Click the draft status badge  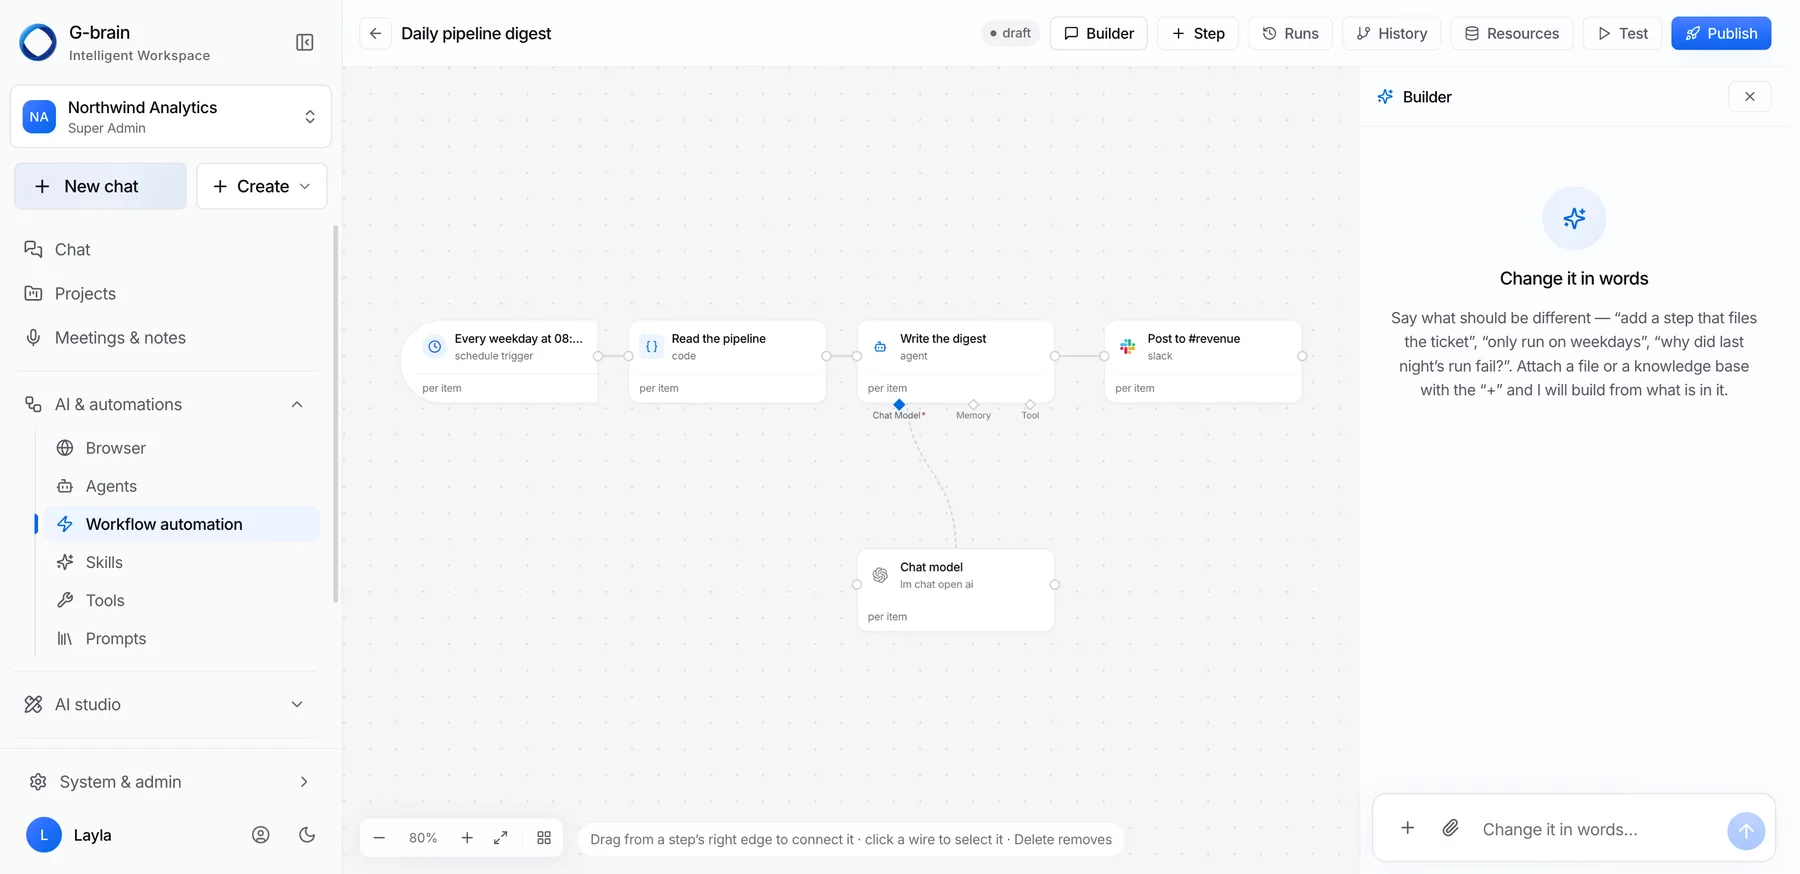tap(1010, 33)
